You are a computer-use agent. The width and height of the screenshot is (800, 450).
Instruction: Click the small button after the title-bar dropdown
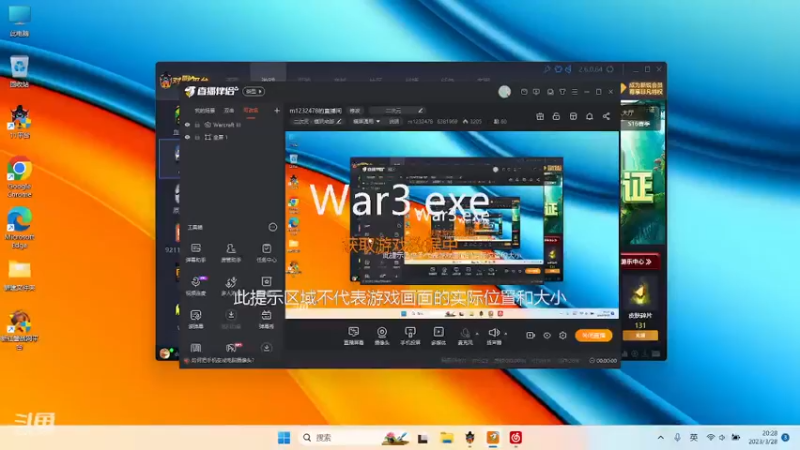tap(394, 121)
